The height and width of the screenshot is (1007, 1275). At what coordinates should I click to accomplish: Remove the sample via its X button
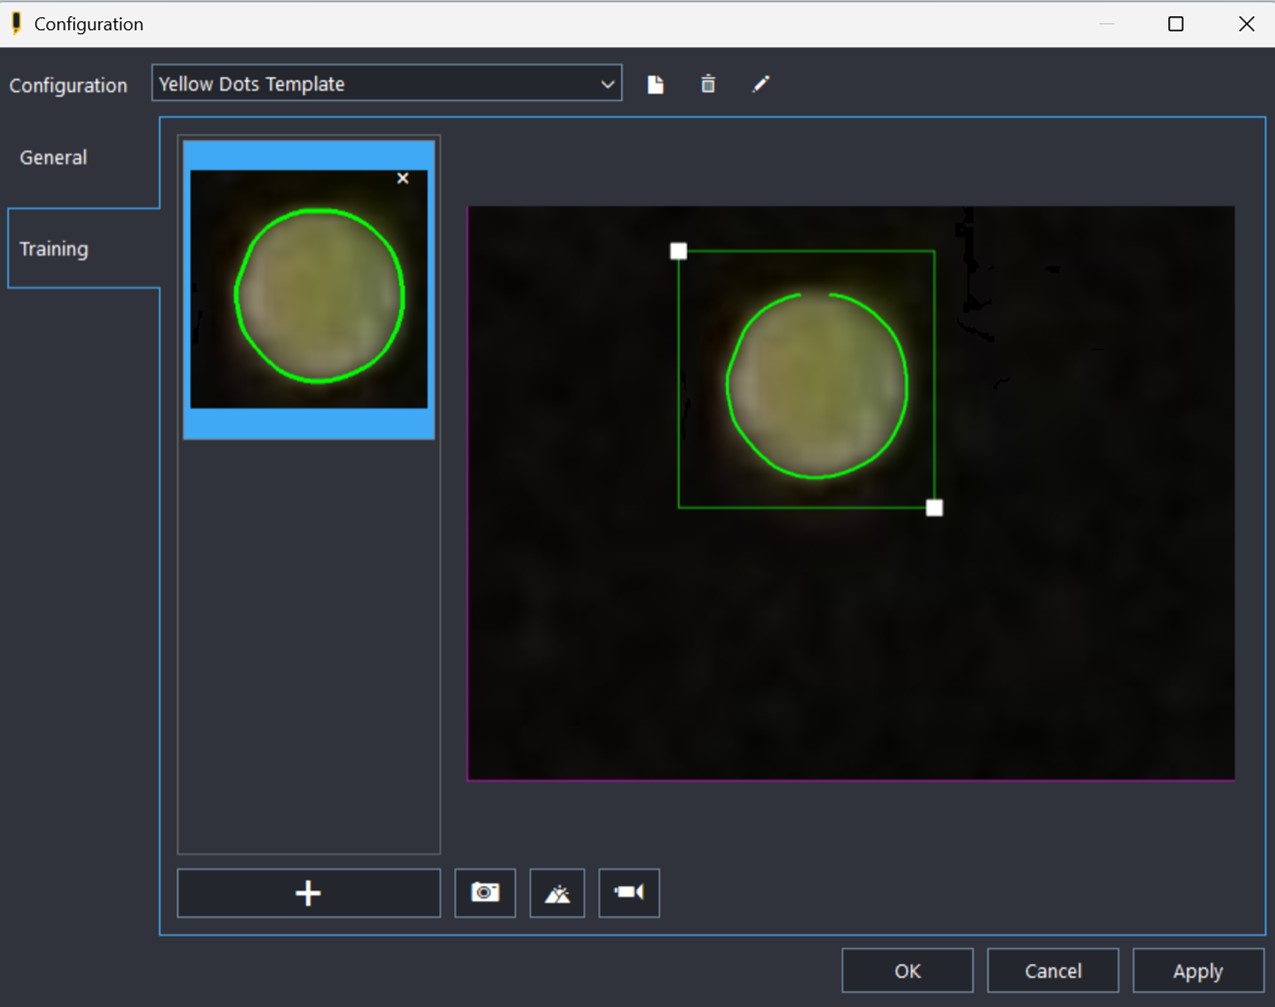[x=403, y=178]
